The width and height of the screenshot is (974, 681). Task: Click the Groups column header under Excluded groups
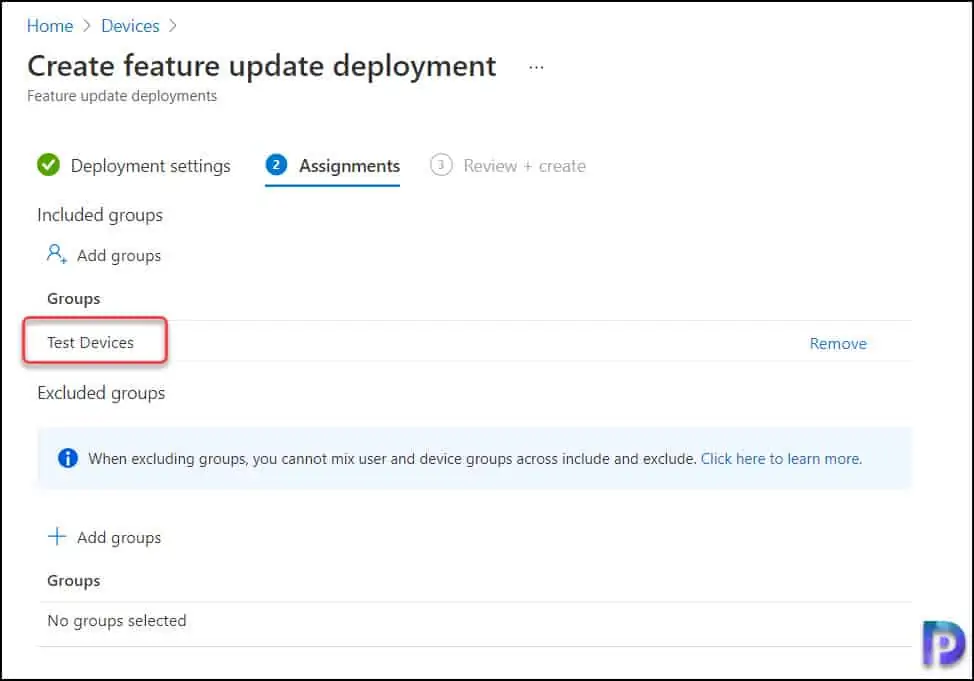click(73, 581)
